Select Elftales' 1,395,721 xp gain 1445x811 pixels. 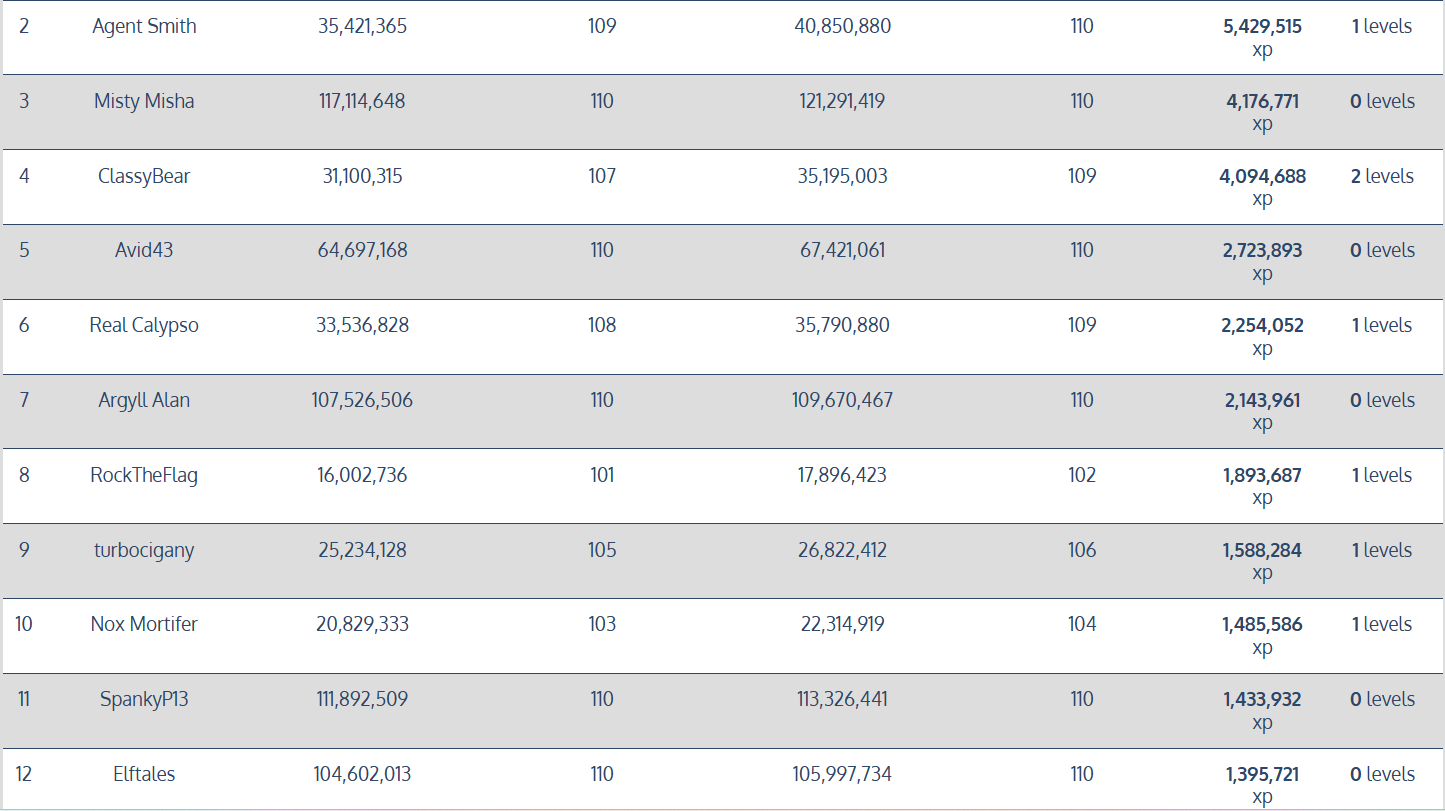click(1262, 774)
